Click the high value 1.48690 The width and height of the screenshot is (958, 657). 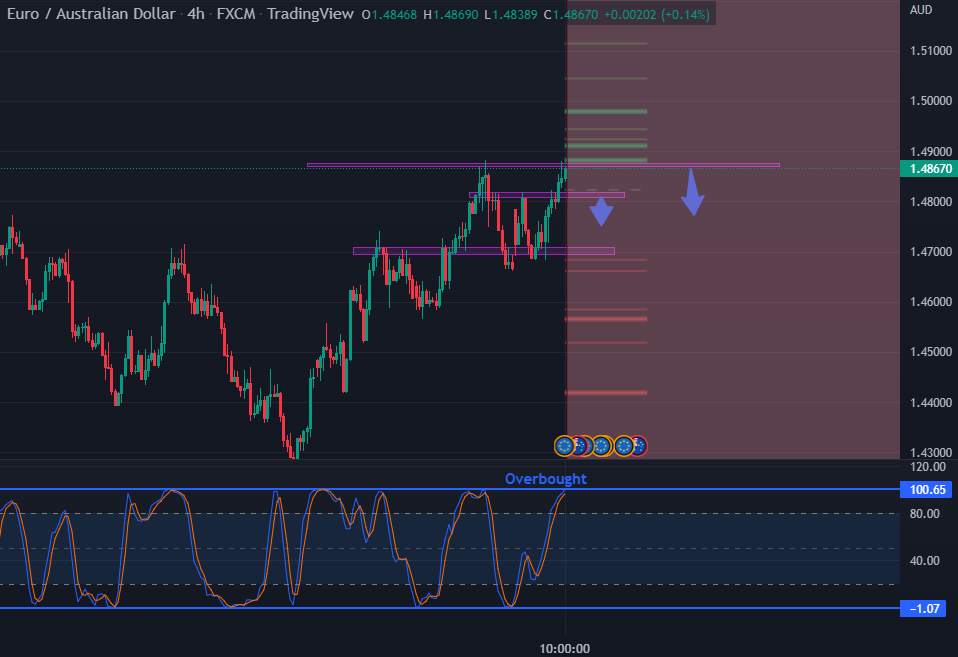tap(455, 15)
